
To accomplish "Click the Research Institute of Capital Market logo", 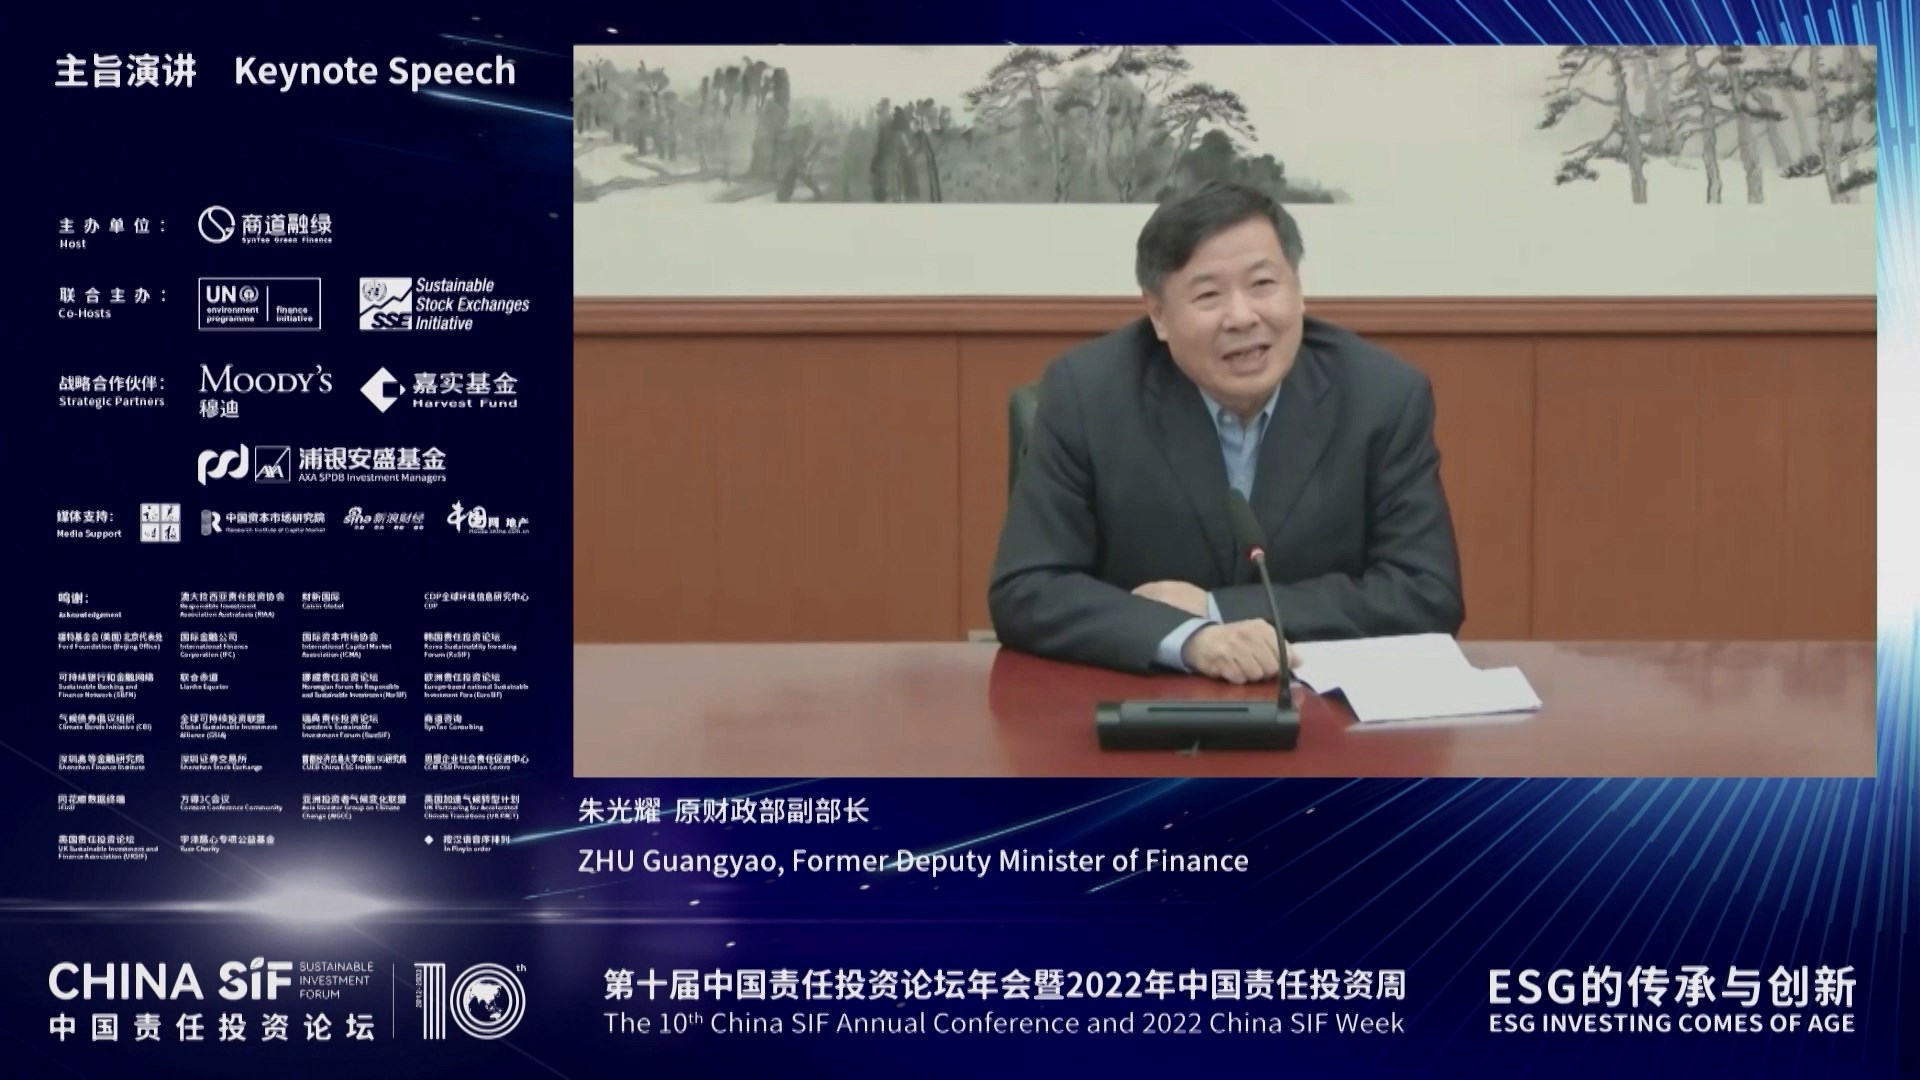I will pos(263,521).
